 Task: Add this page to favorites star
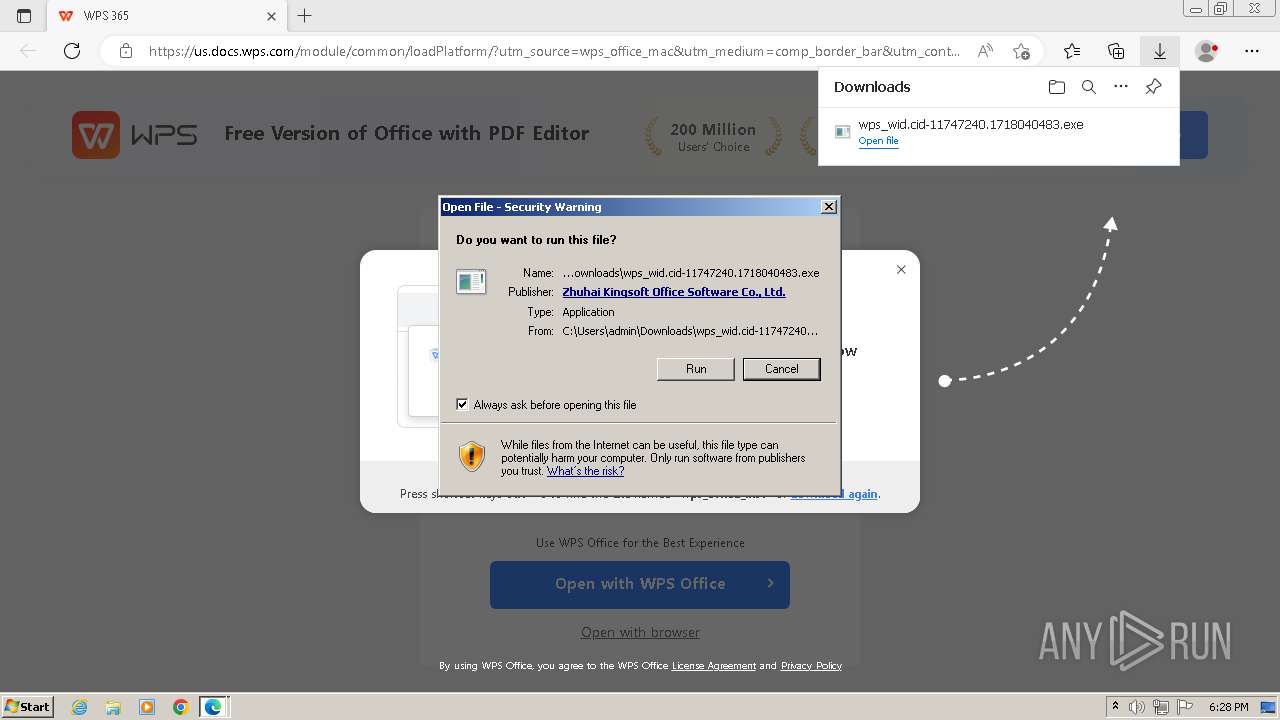[x=1021, y=51]
